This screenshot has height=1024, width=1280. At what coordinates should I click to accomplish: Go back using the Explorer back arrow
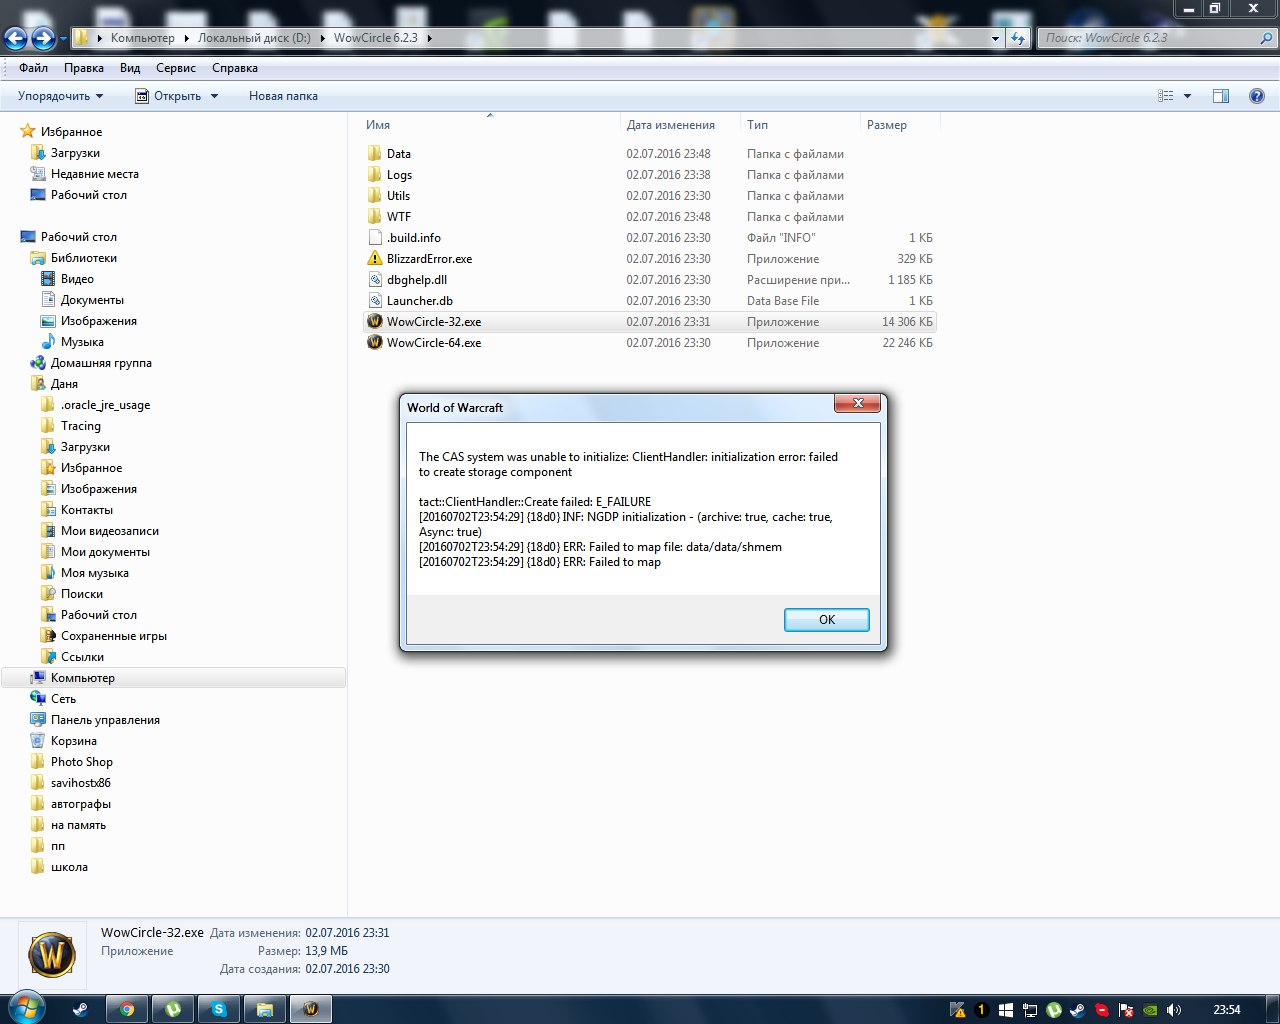[x=16, y=38]
